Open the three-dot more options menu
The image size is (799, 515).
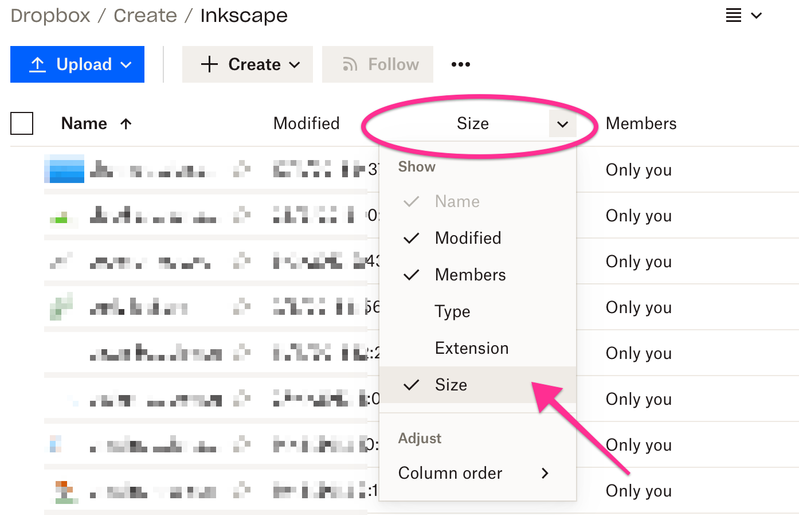(x=460, y=64)
